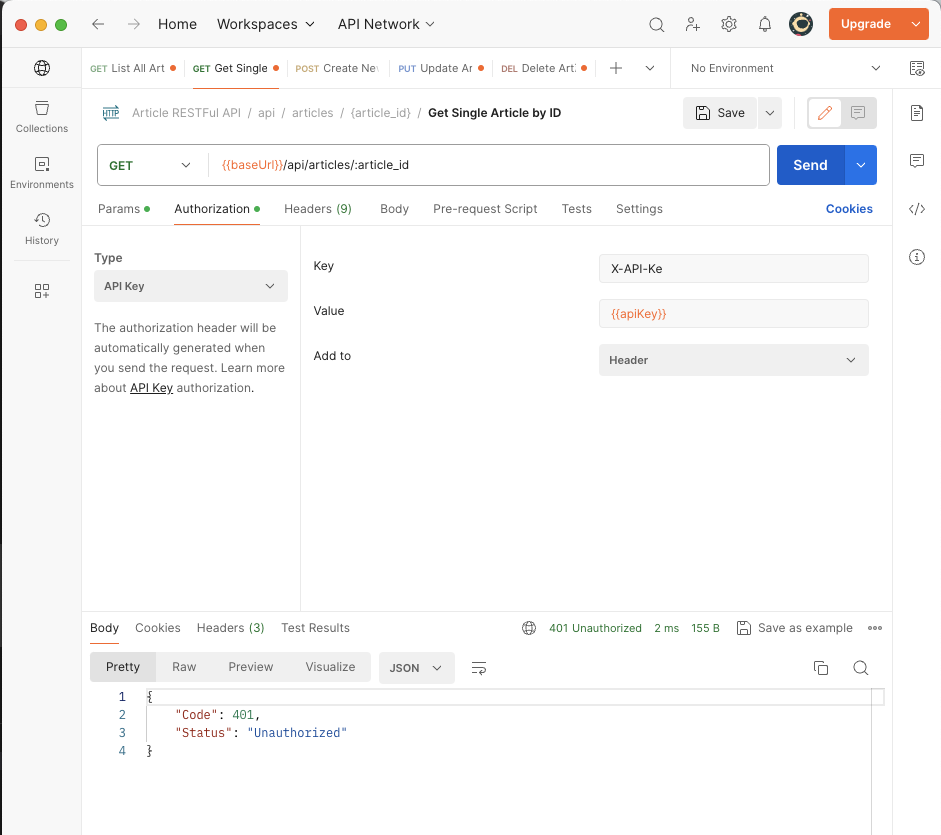
Task: Open the API Key type dropdown
Action: 191,286
